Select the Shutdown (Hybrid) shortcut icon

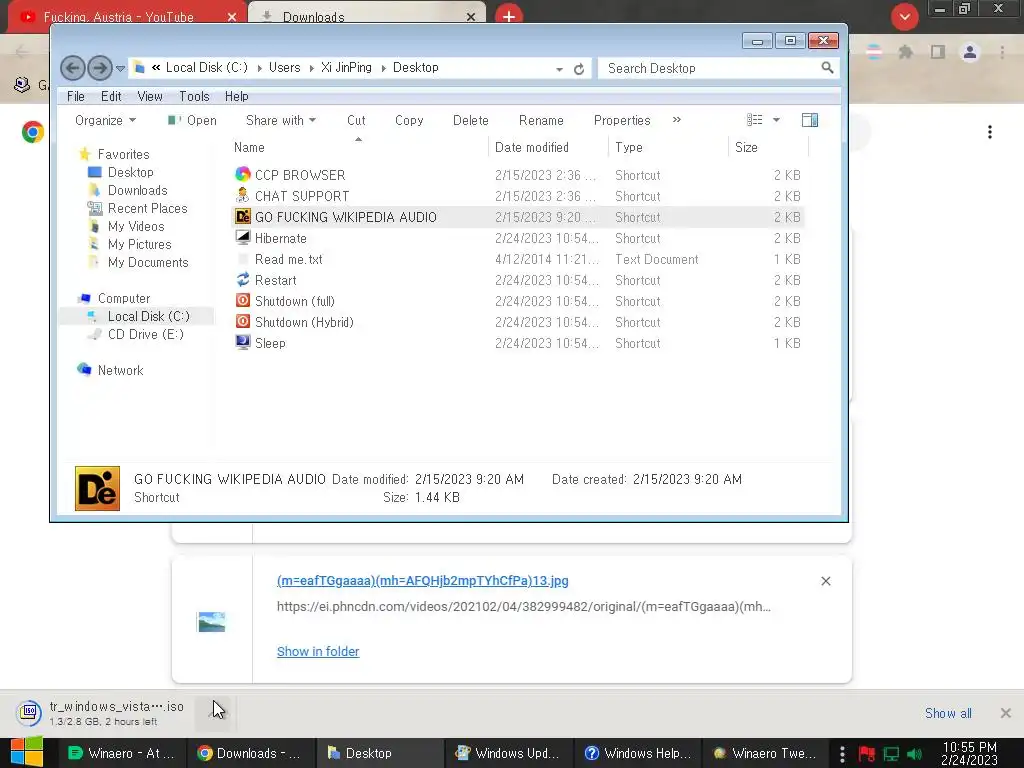coord(243,321)
